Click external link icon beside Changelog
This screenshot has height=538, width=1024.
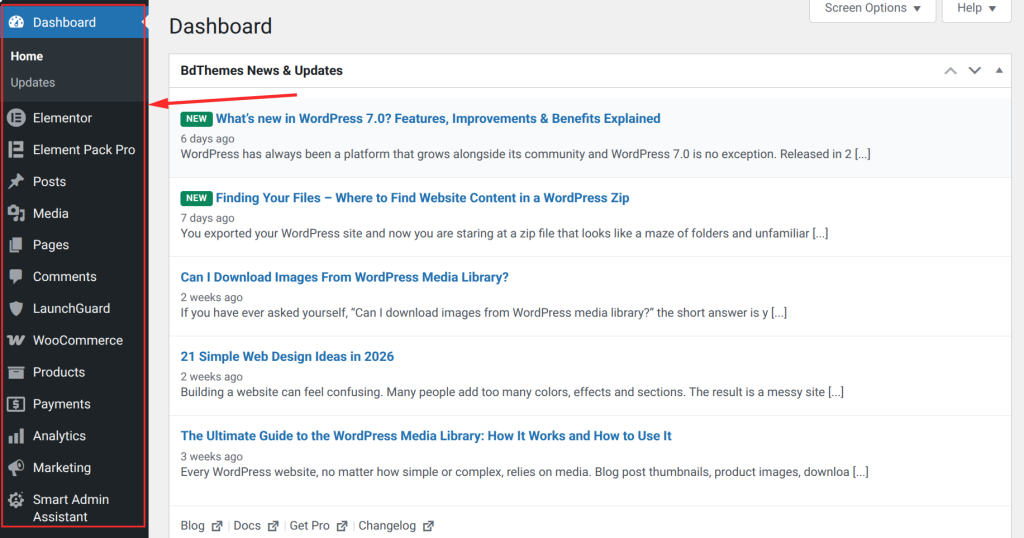428,526
